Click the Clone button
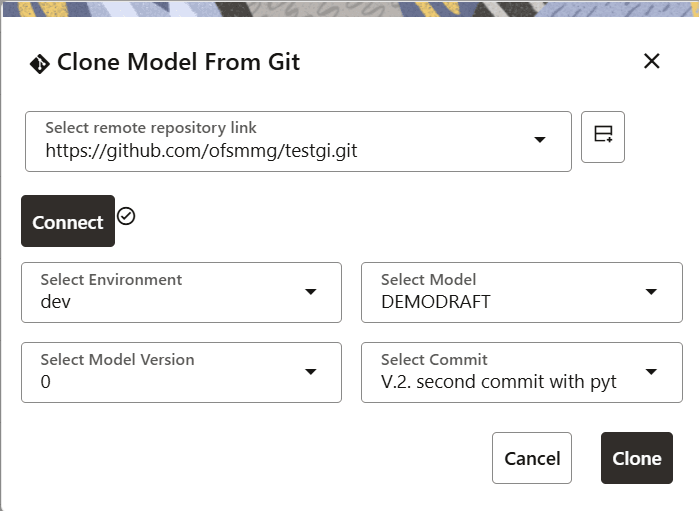 click(x=637, y=458)
